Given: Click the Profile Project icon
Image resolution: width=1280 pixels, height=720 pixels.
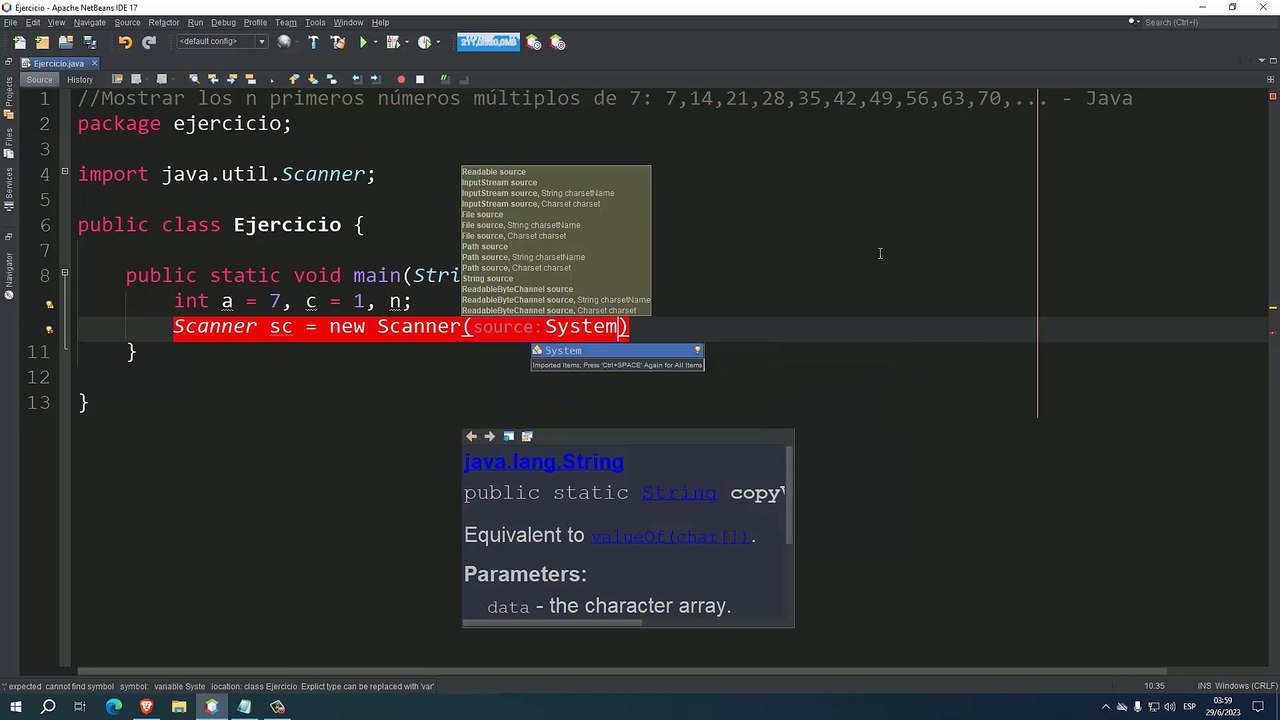Looking at the screenshot, I should pos(424,42).
